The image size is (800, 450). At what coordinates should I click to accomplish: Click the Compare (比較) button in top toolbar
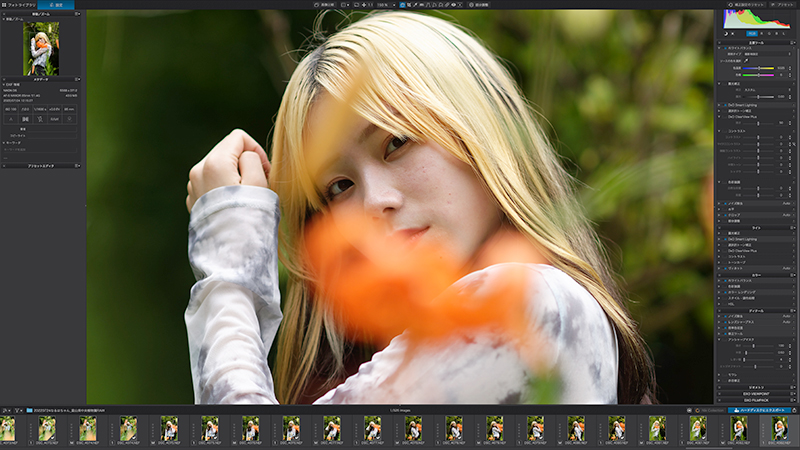coord(326,5)
